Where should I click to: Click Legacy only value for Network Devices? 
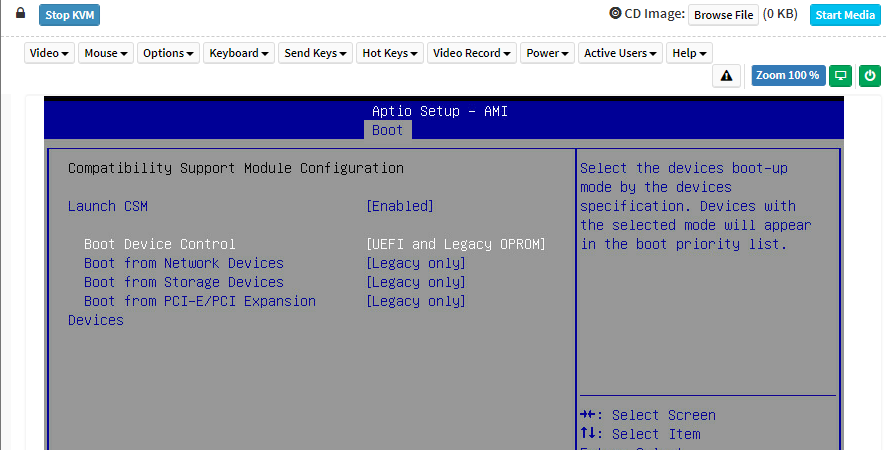coord(416,263)
